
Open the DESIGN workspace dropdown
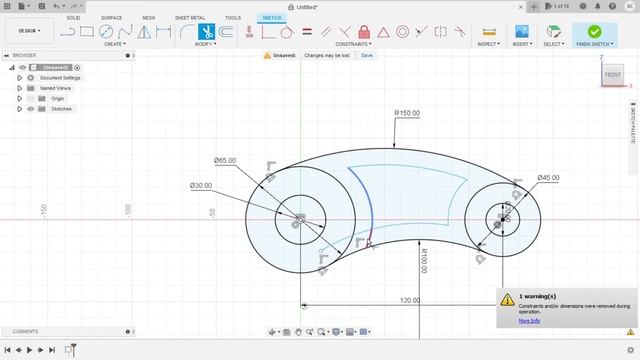pyautogui.click(x=29, y=31)
